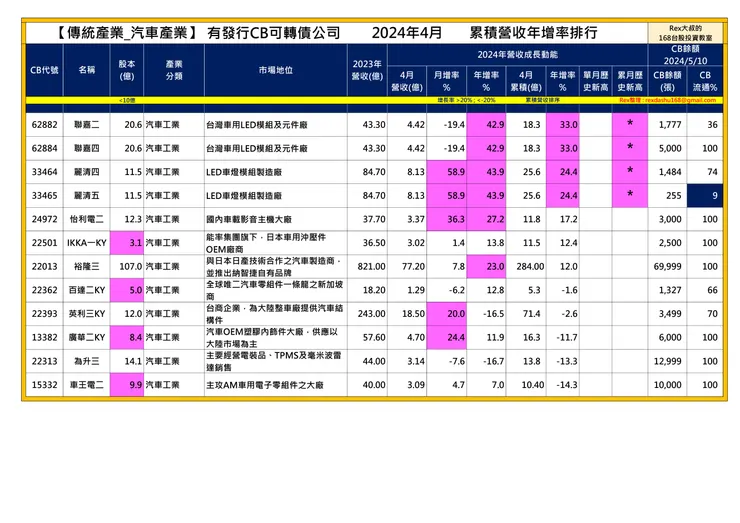740x523 pixels.
Task: Click the rexdashu168@gmail.com email address
Action: (x=680, y=100)
